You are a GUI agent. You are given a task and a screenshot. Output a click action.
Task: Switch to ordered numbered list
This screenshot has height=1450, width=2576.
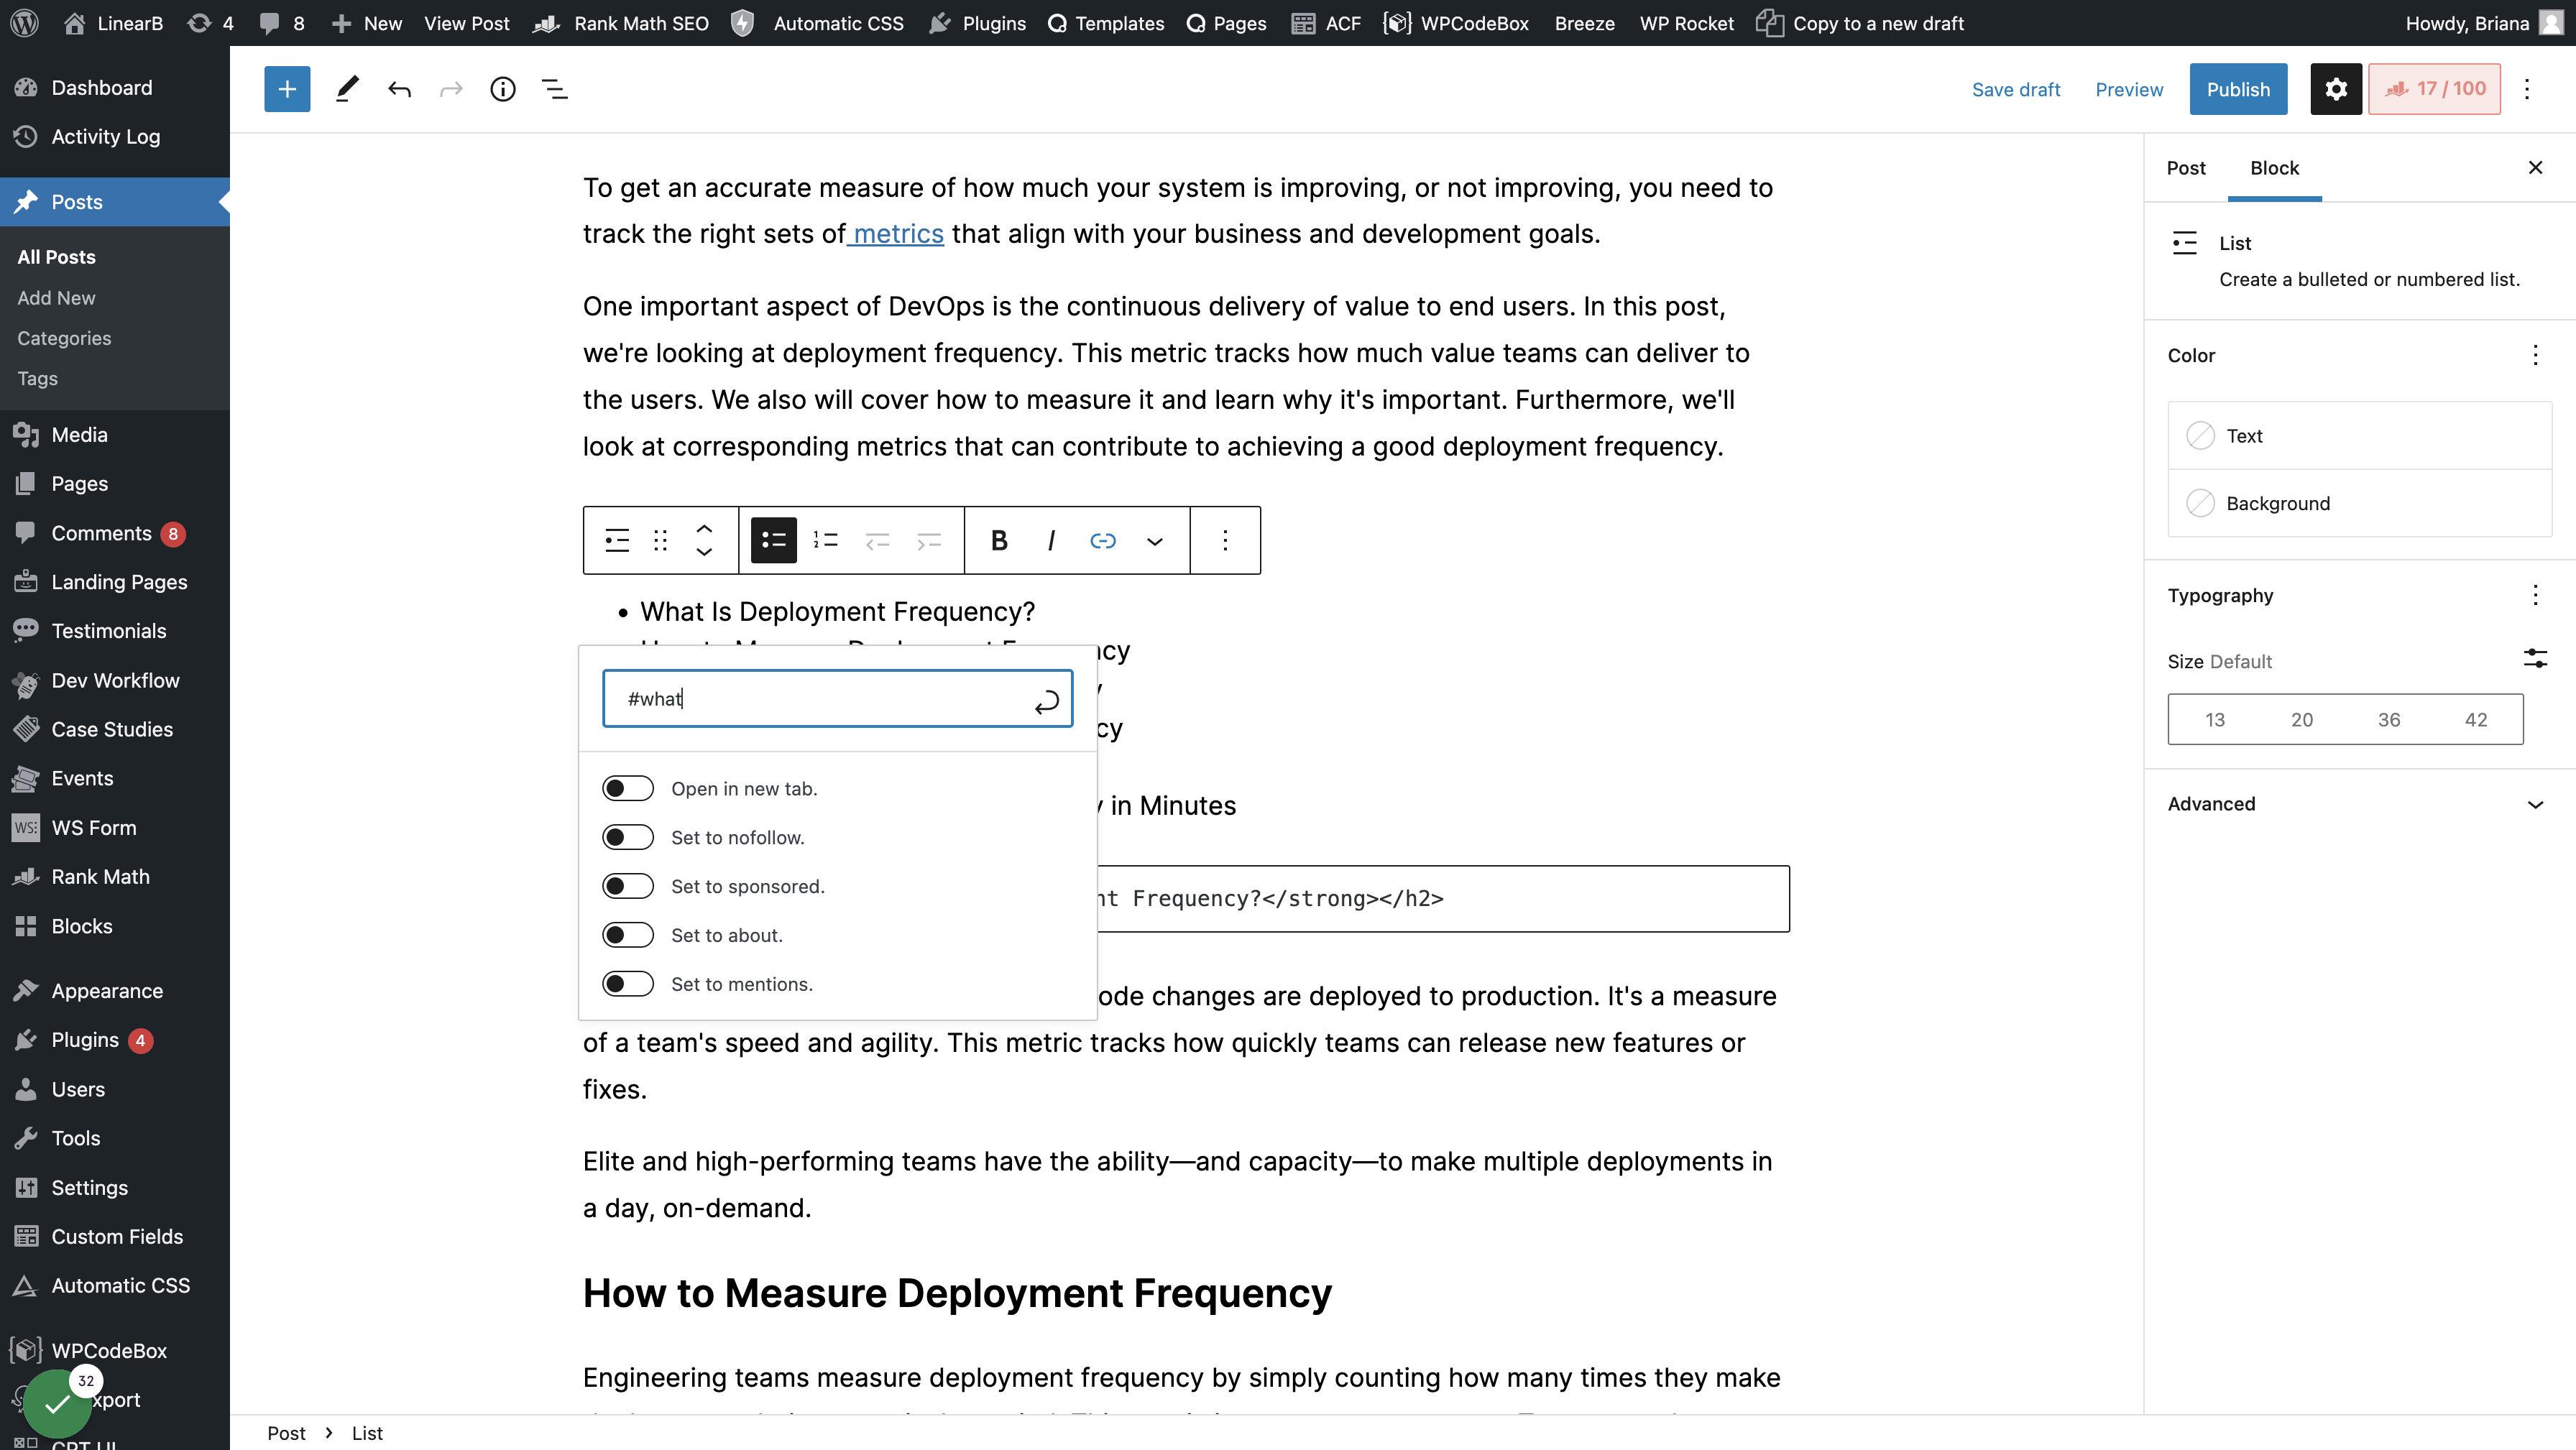825,540
